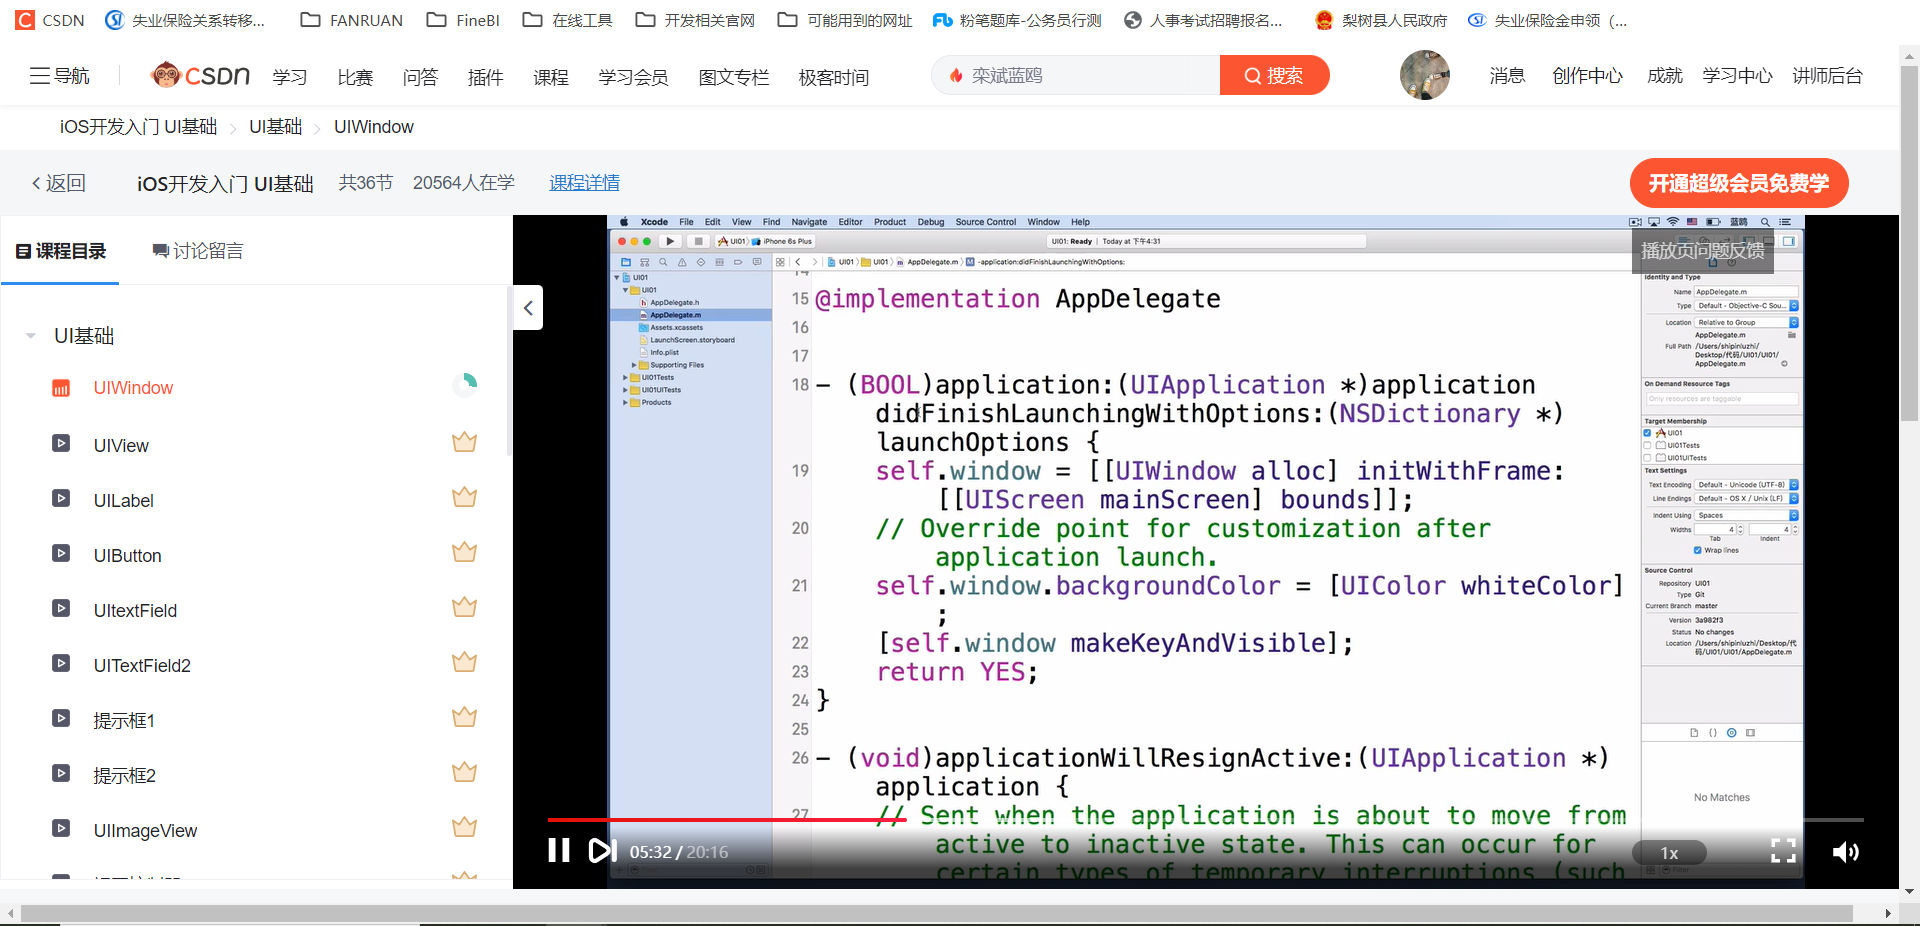Open the 梨树县人民政府 bookmark

[1382, 20]
